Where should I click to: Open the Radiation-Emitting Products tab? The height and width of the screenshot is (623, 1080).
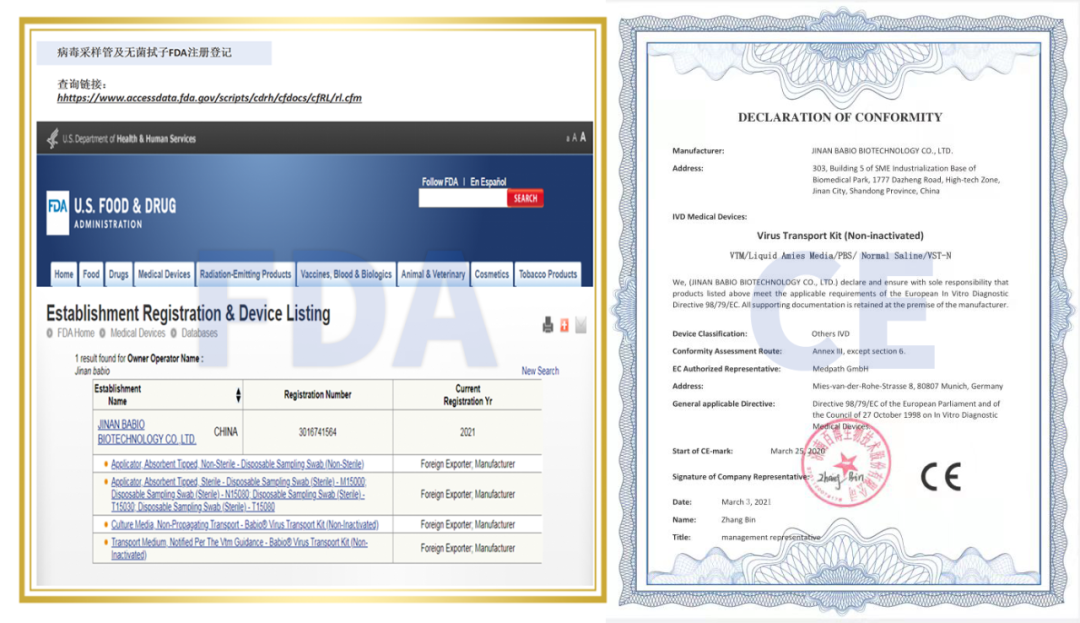[245, 274]
